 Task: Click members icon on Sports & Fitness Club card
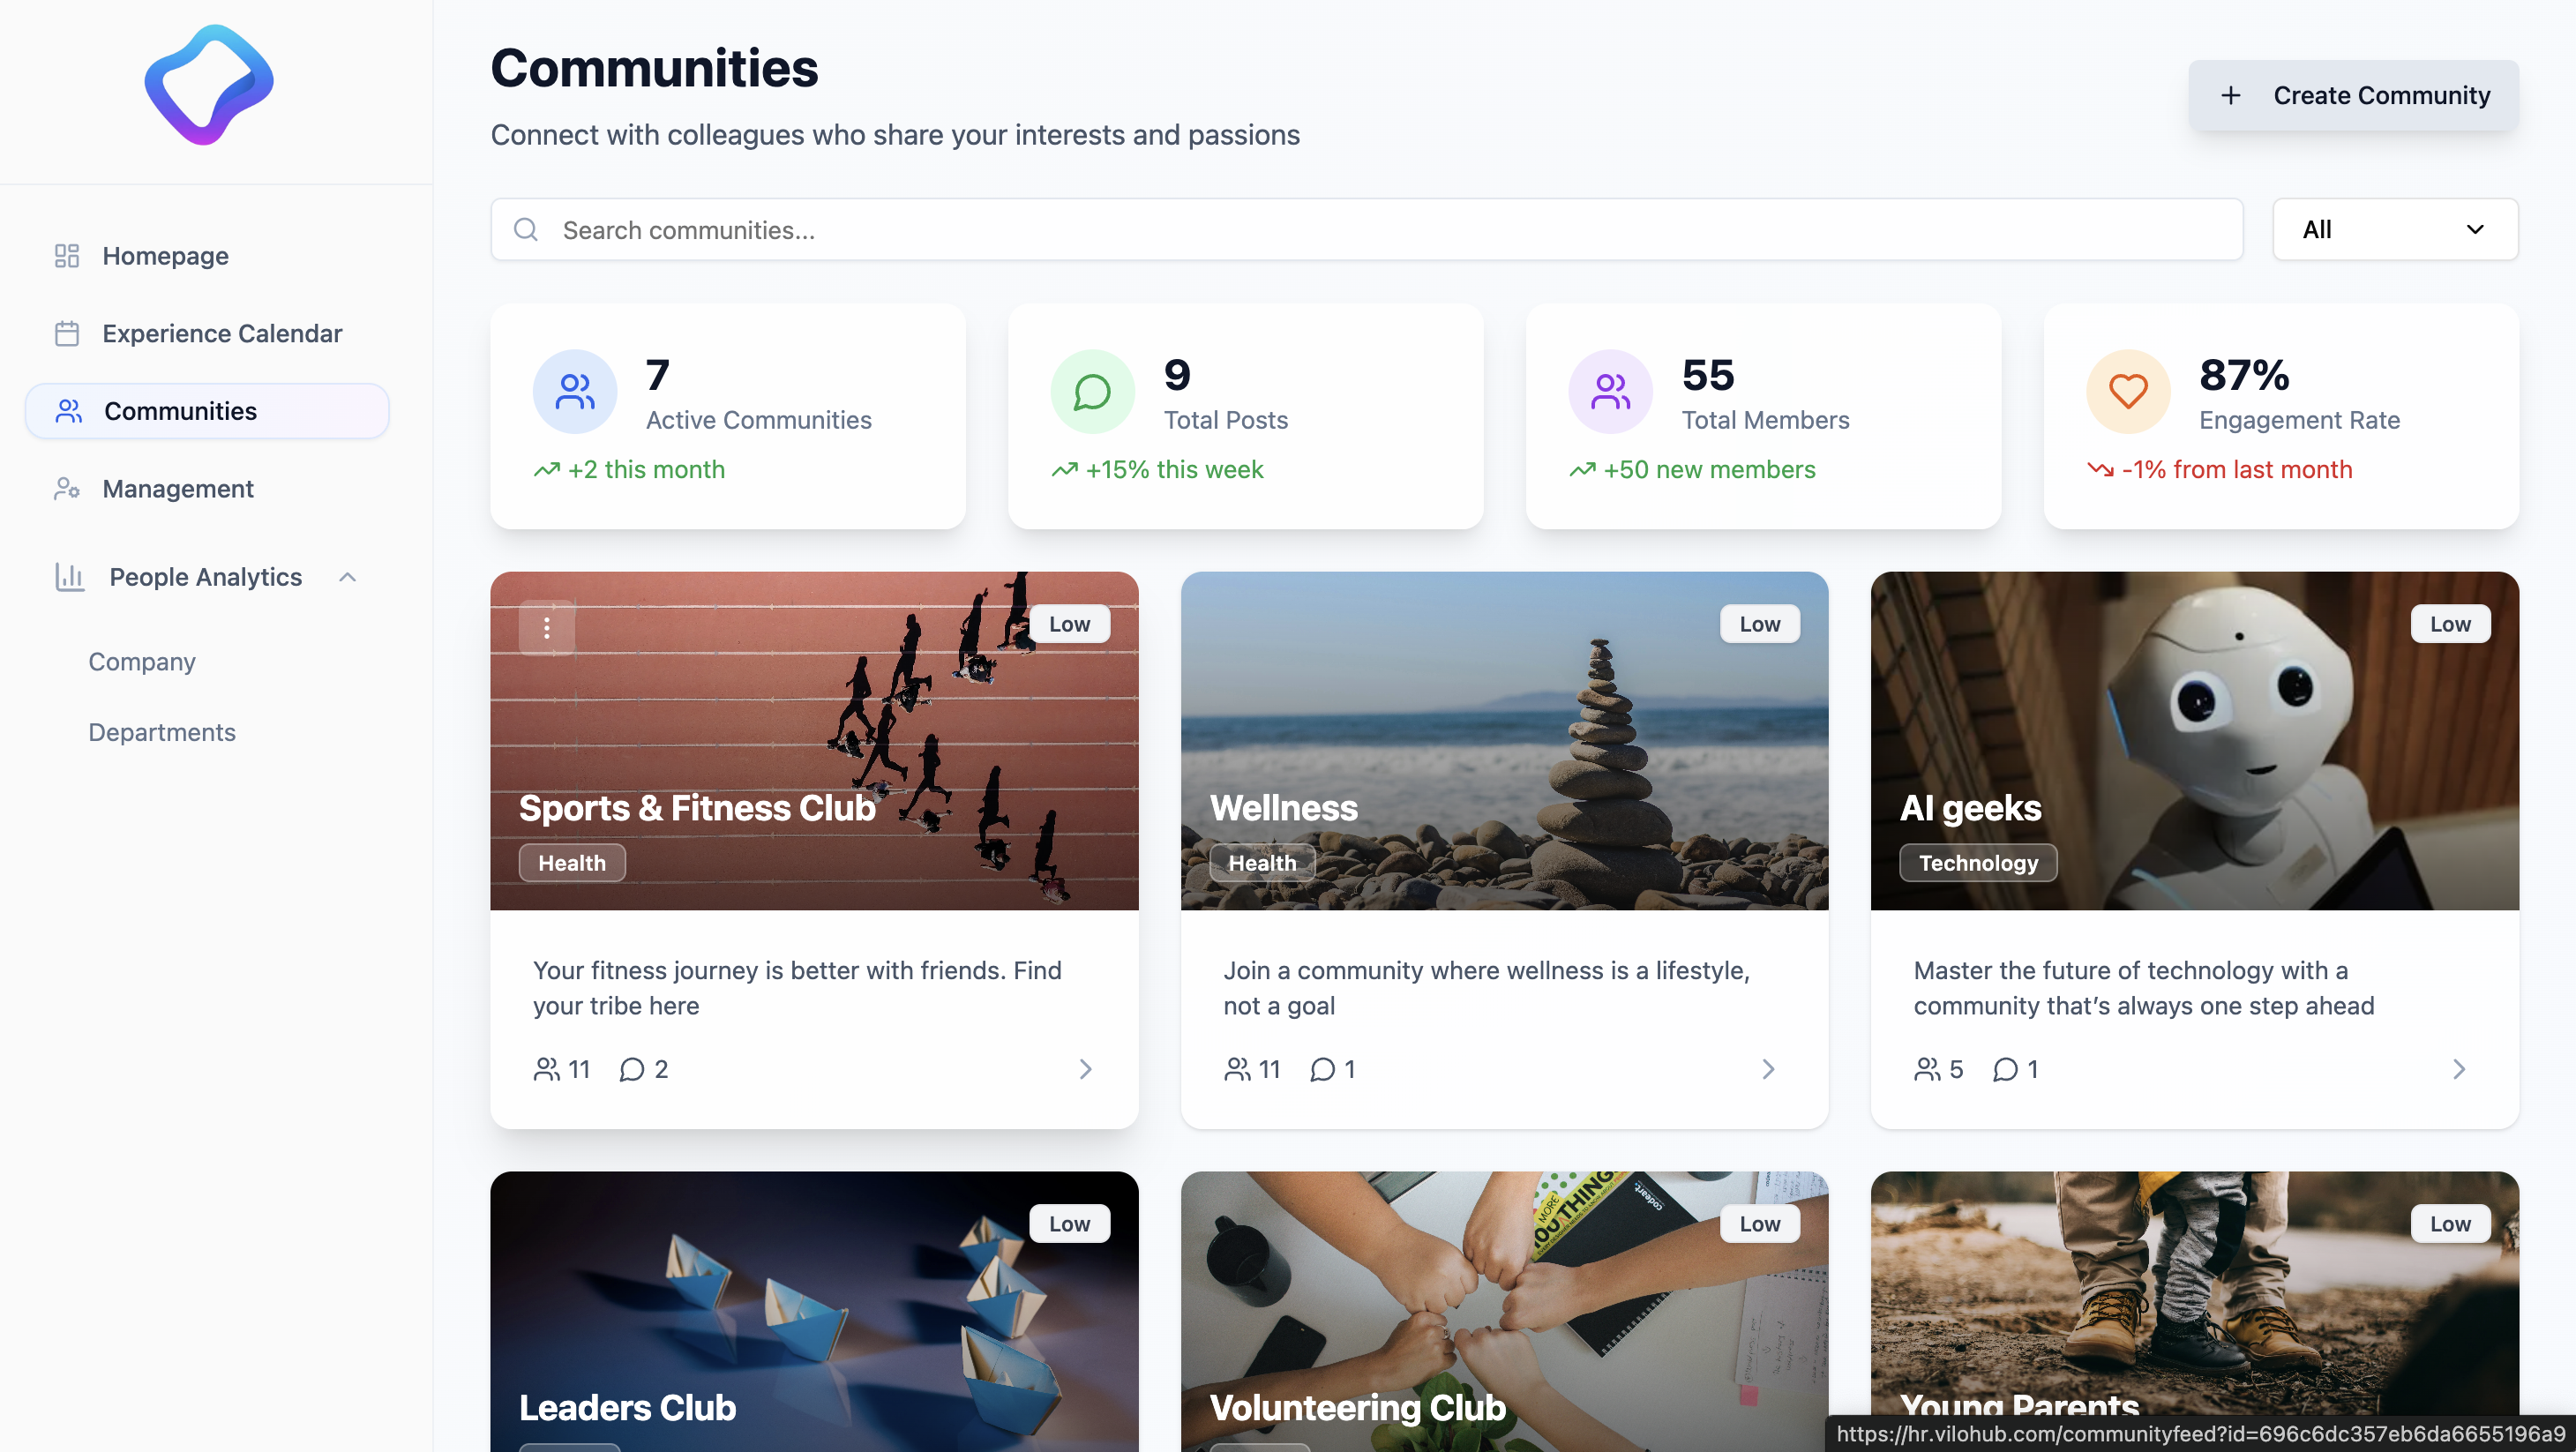click(x=547, y=1069)
